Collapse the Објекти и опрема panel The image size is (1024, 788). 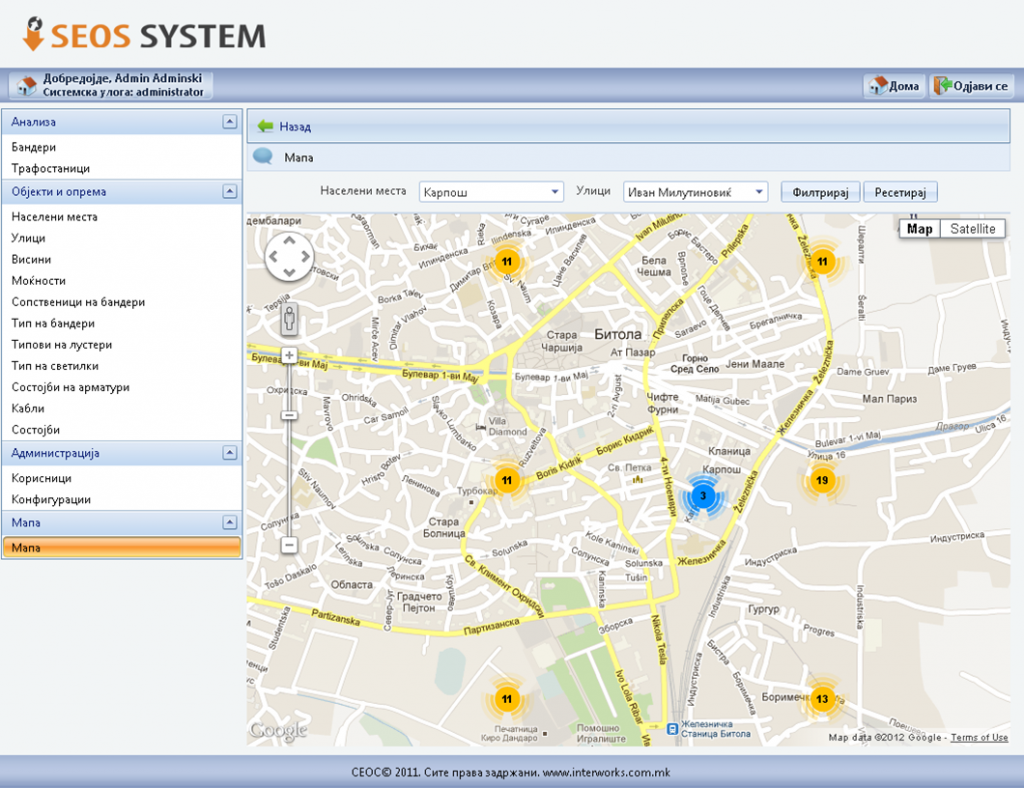point(229,191)
